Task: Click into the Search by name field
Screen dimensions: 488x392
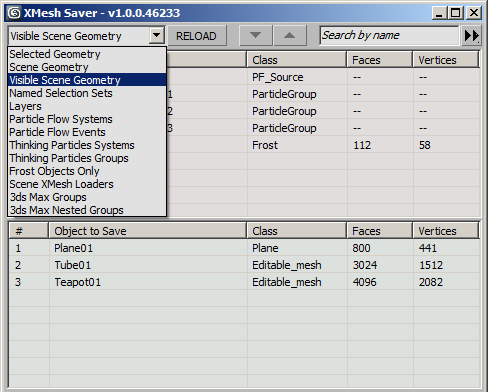Action: pyautogui.click(x=389, y=35)
